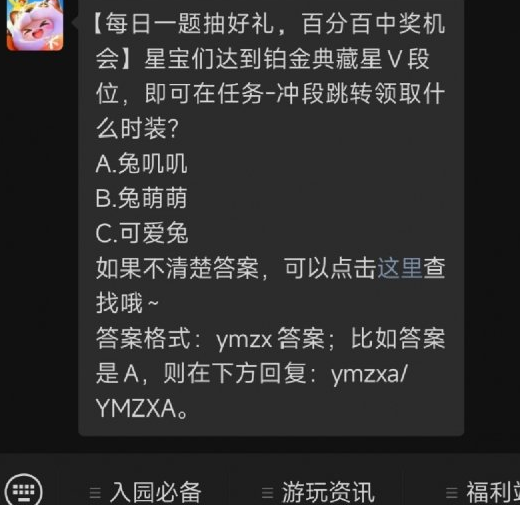Open the 入园必备 bottom menu
The height and width of the screenshot is (505, 520).
coord(146,492)
